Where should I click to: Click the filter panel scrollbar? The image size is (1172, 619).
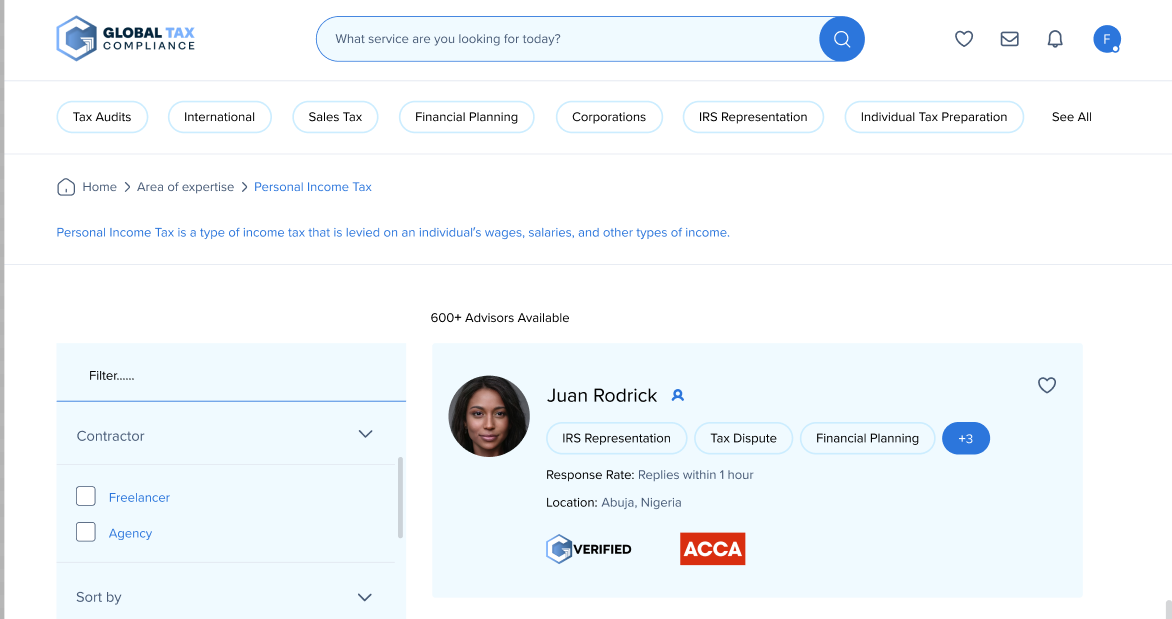click(x=401, y=498)
